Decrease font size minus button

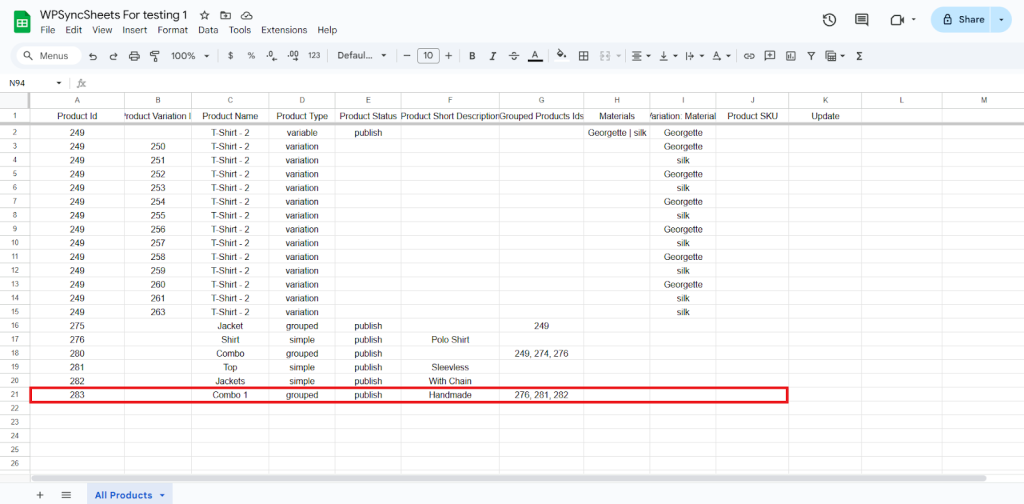pos(407,56)
